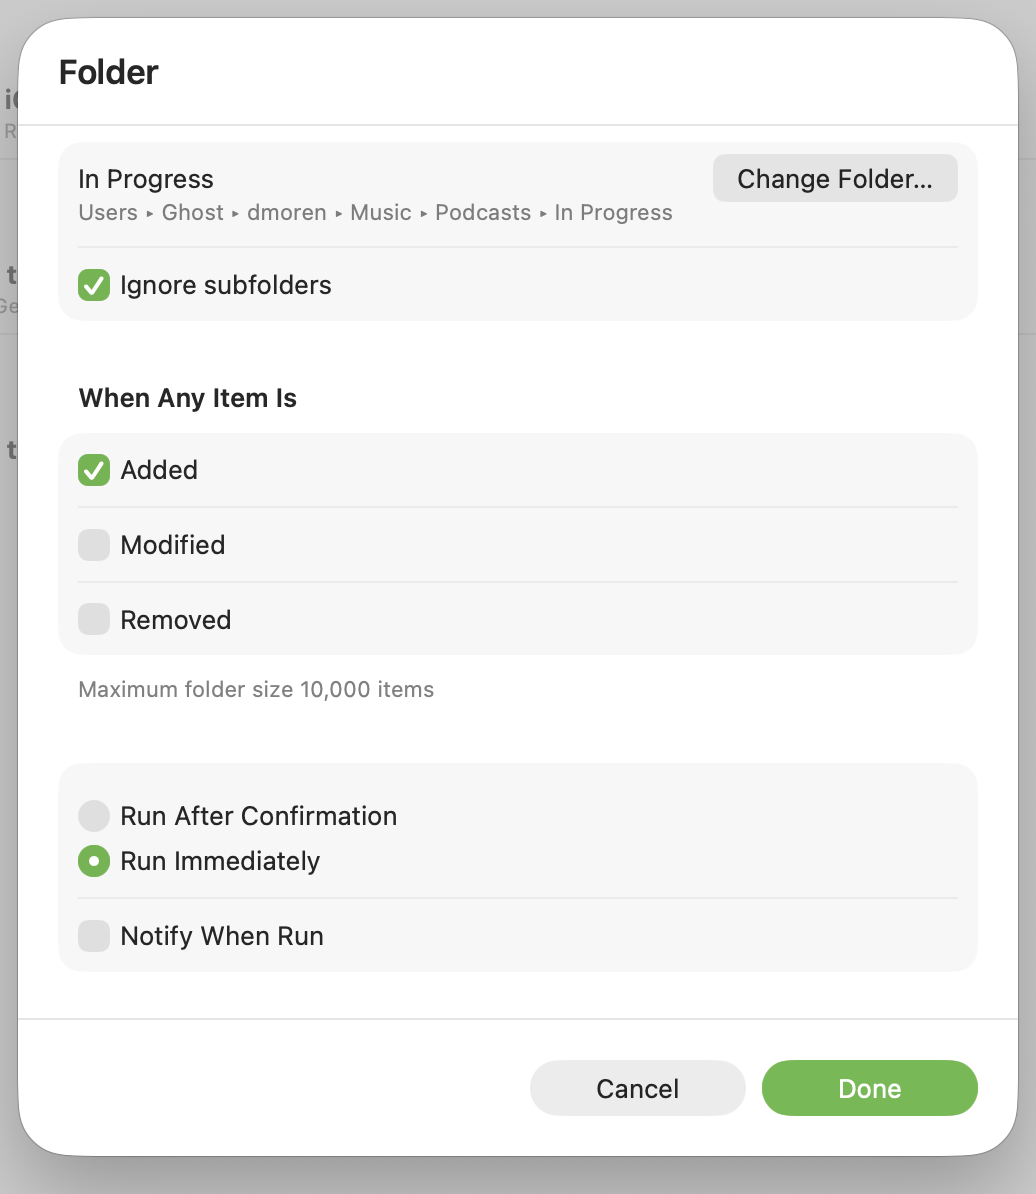The width and height of the screenshot is (1036, 1194).
Task: Click the last In Progress path segment
Action: coord(613,213)
